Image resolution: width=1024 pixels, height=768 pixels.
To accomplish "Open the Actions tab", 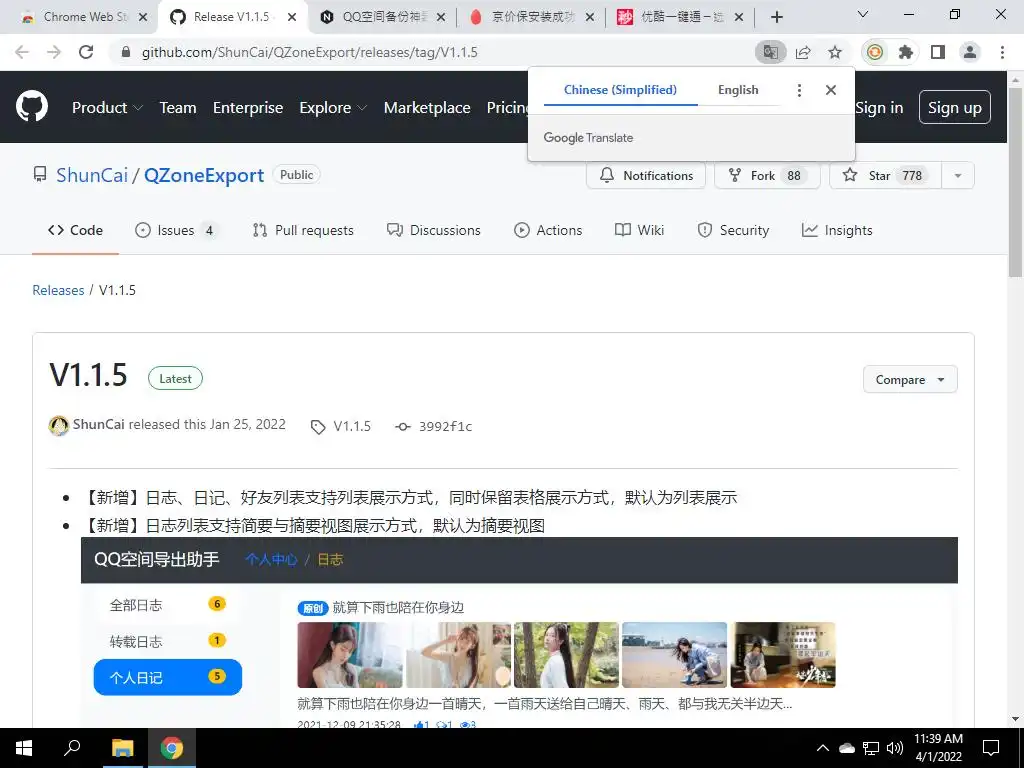I will 548,230.
